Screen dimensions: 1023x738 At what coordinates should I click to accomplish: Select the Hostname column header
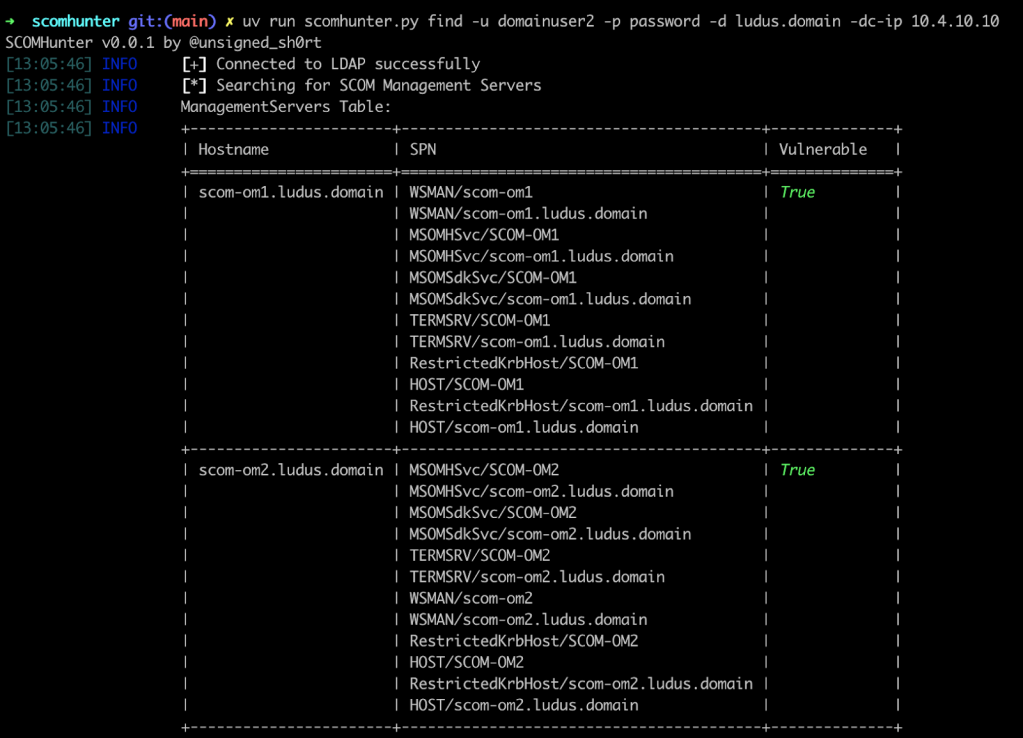(234, 149)
